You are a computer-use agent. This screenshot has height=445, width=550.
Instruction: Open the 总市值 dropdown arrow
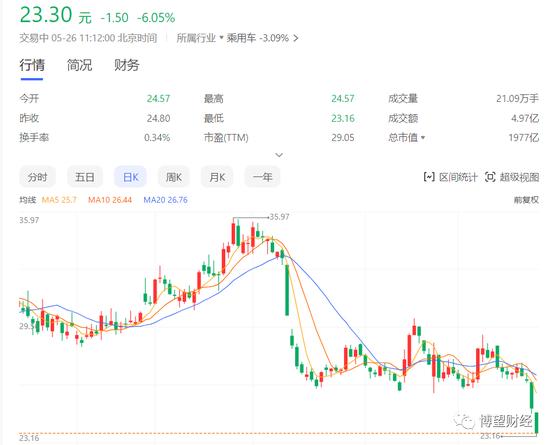tap(423, 137)
